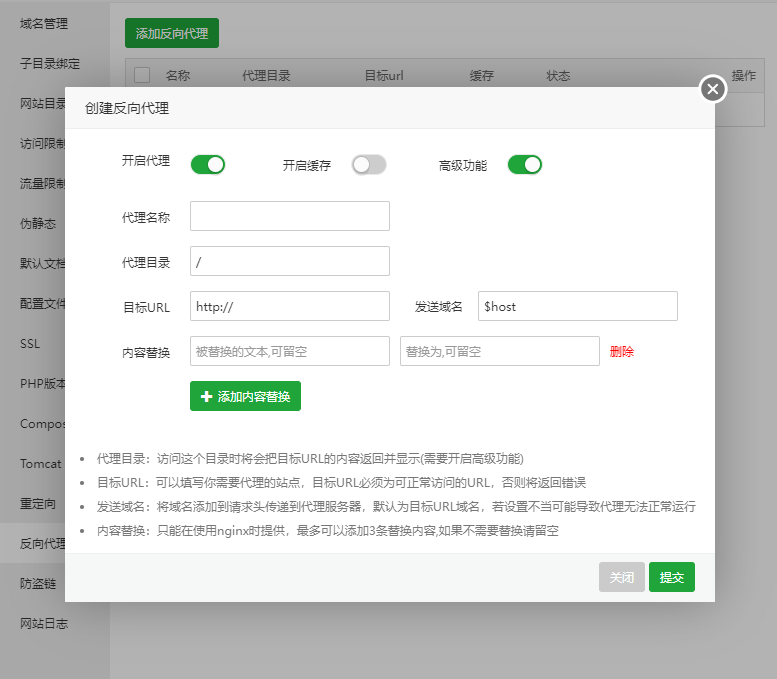Open 配置文件 in the sidebar
Image resolution: width=777 pixels, height=679 pixels.
pos(43,304)
